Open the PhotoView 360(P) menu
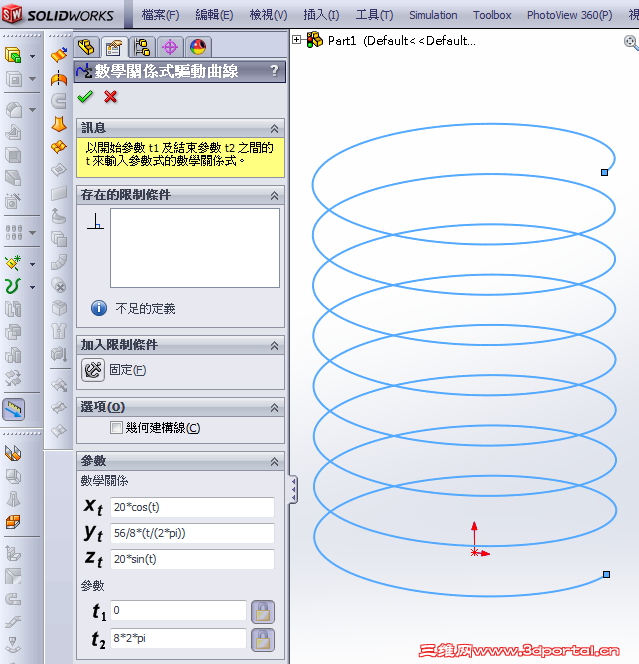639x664 pixels. pyautogui.click(x=570, y=15)
